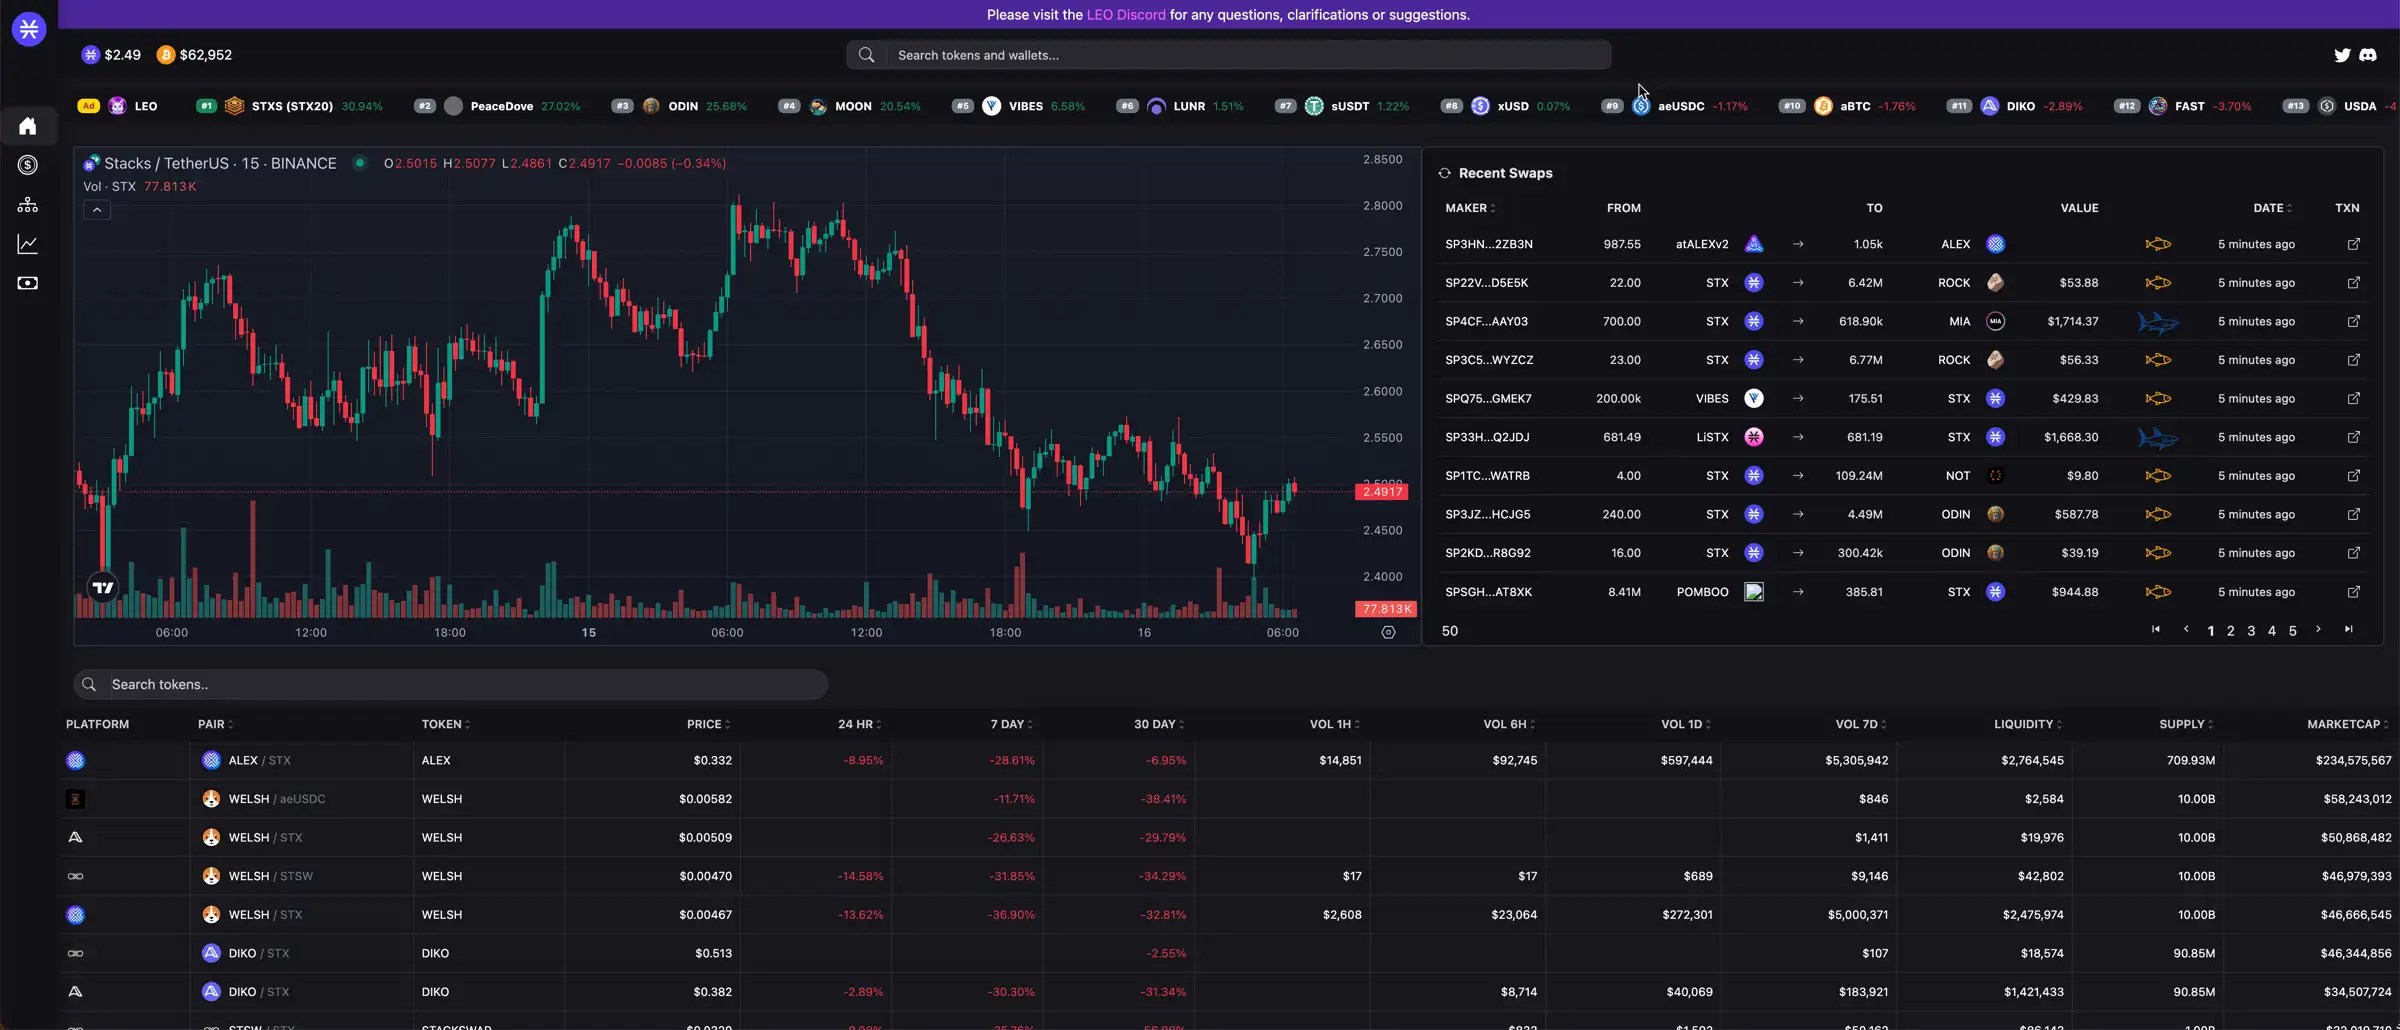
Task: Open chart settings gear icon
Action: coord(1388,632)
